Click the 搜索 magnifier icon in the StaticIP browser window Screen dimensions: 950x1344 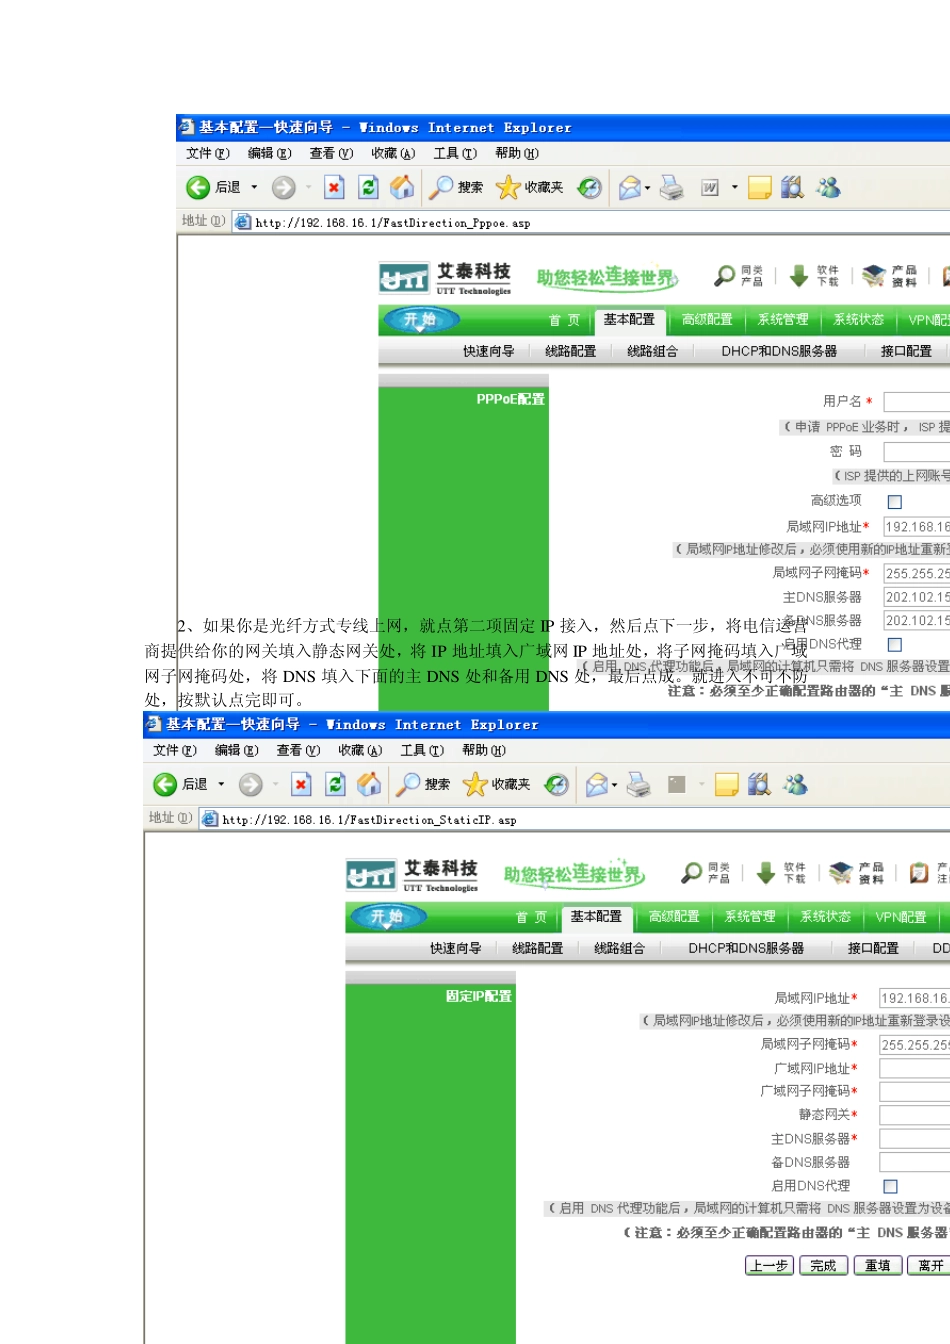(x=408, y=784)
